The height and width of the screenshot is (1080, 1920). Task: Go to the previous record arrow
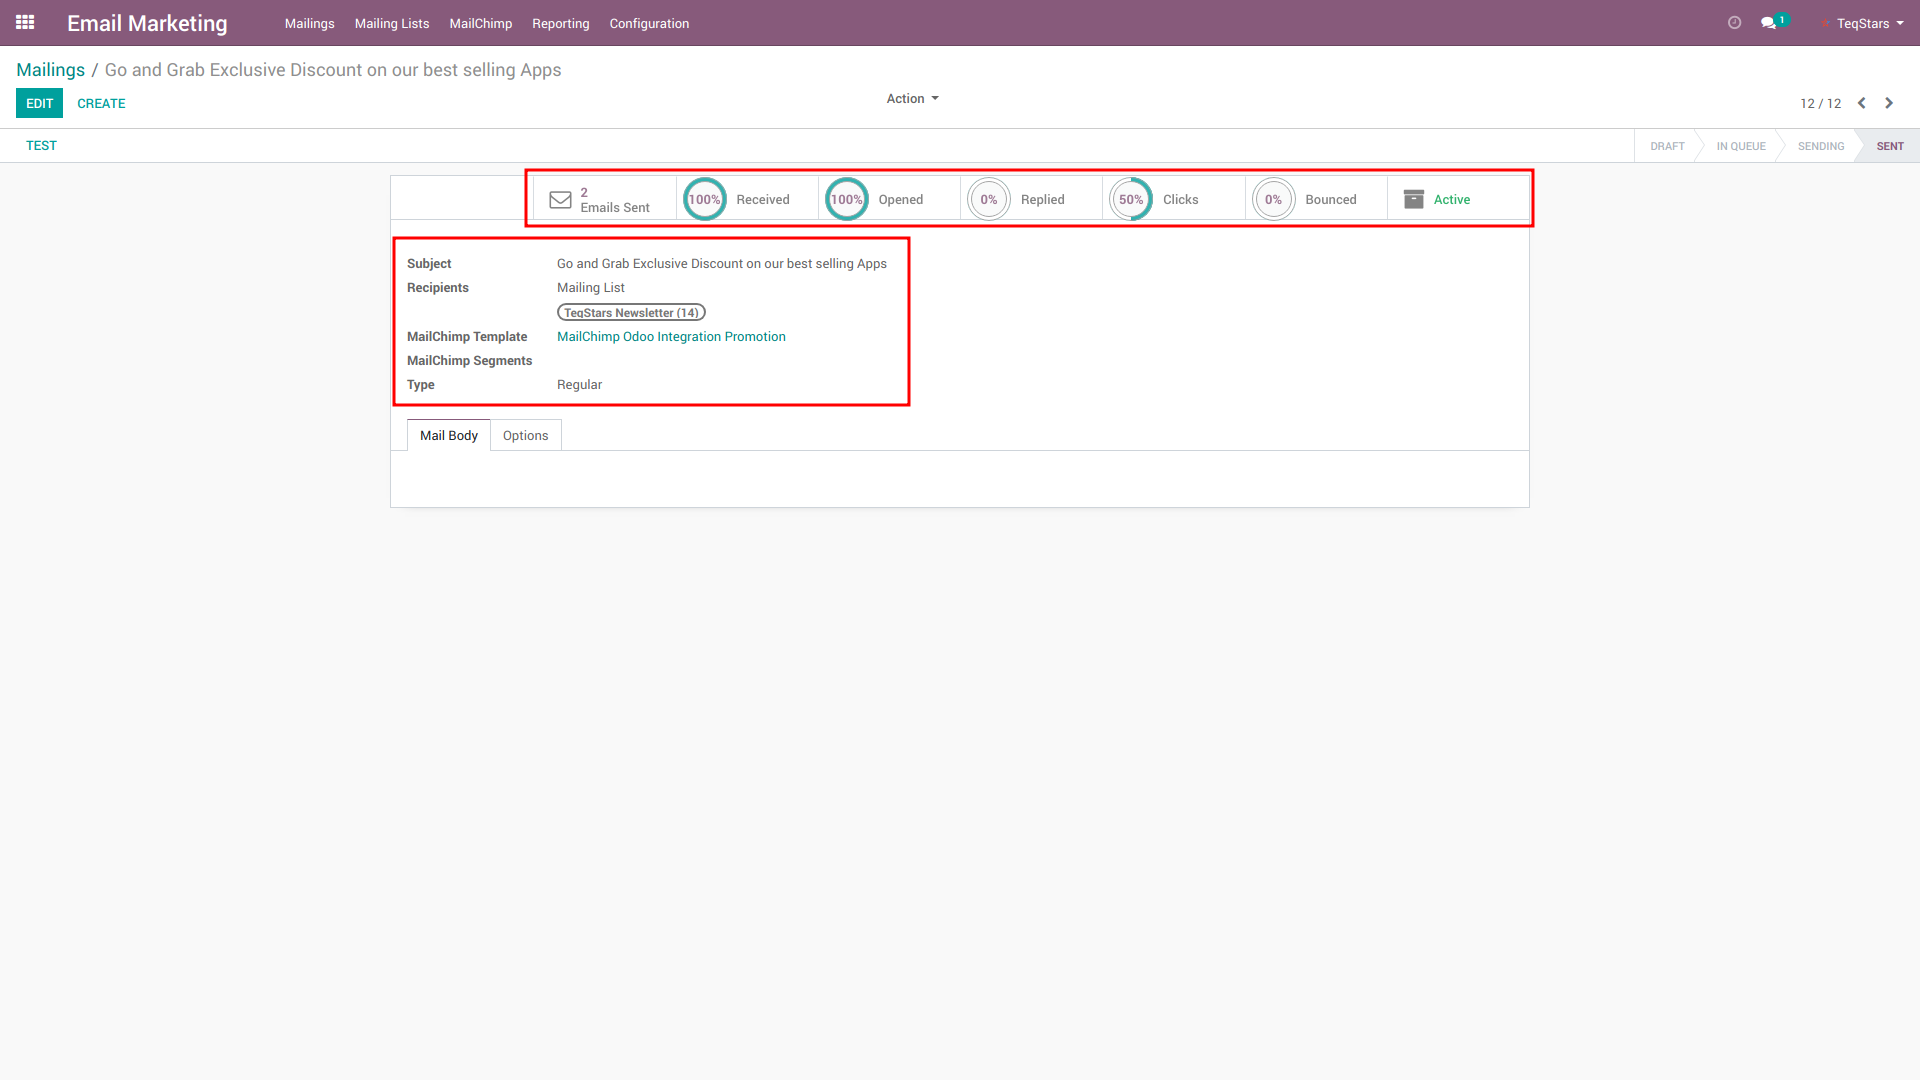click(1861, 103)
